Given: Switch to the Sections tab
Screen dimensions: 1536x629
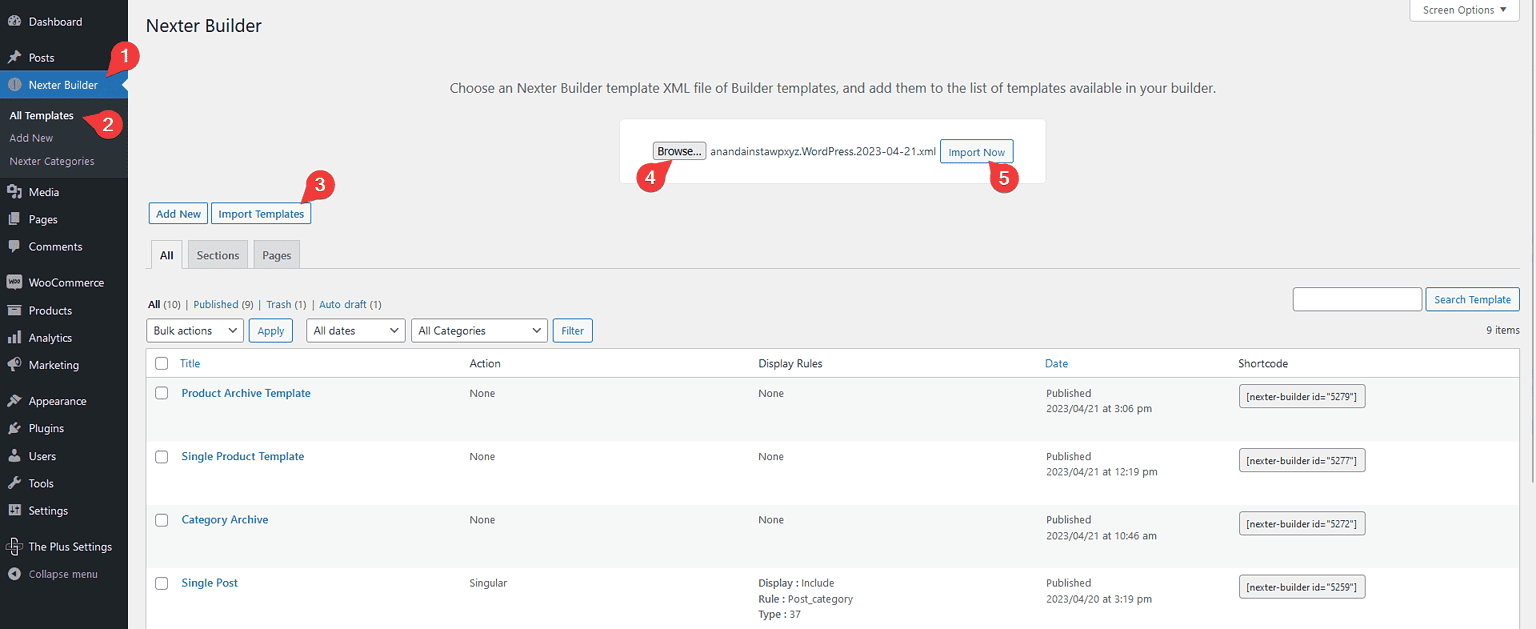Looking at the screenshot, I should click(x=217, y=254).
